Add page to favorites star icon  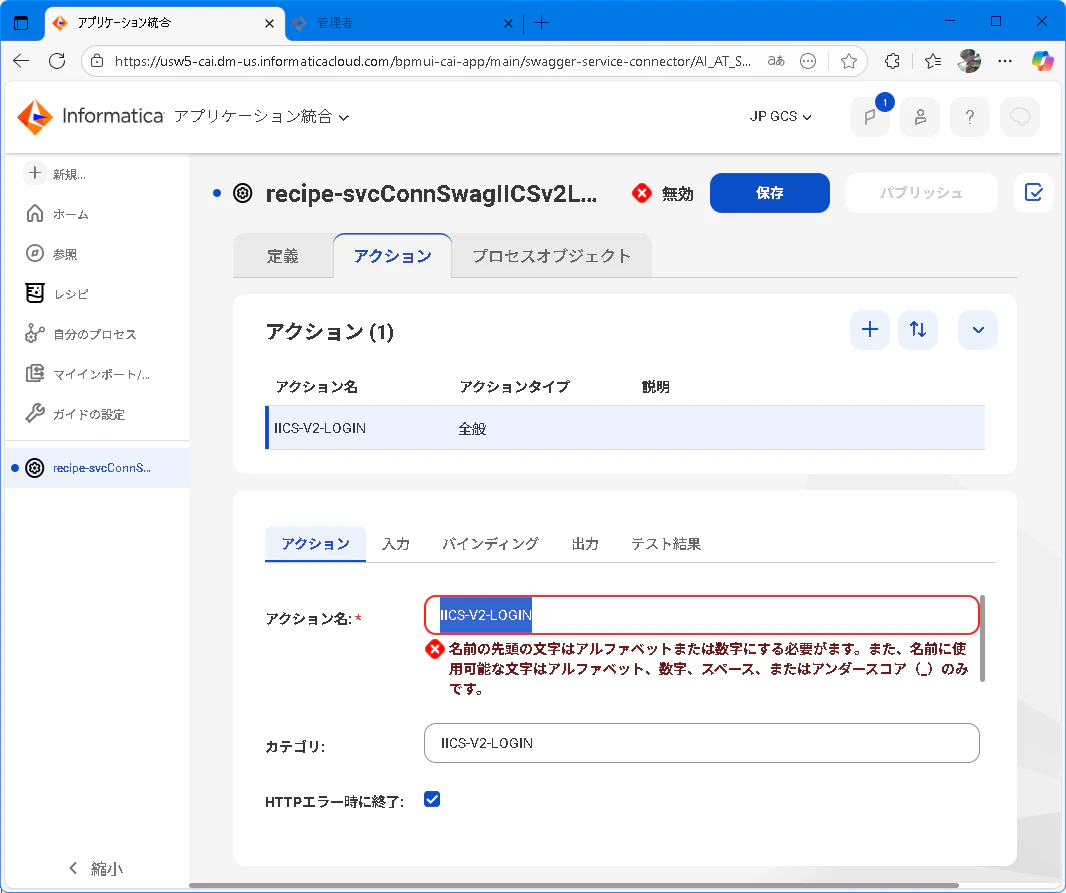848,61
